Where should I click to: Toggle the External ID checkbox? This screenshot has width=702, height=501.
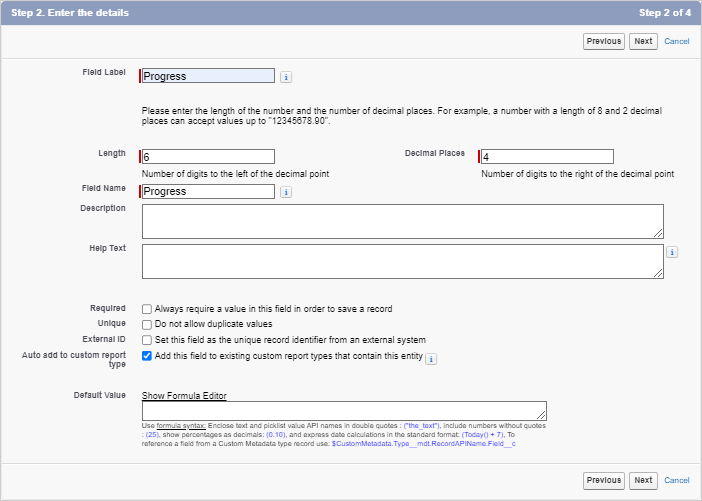point(147,340)
